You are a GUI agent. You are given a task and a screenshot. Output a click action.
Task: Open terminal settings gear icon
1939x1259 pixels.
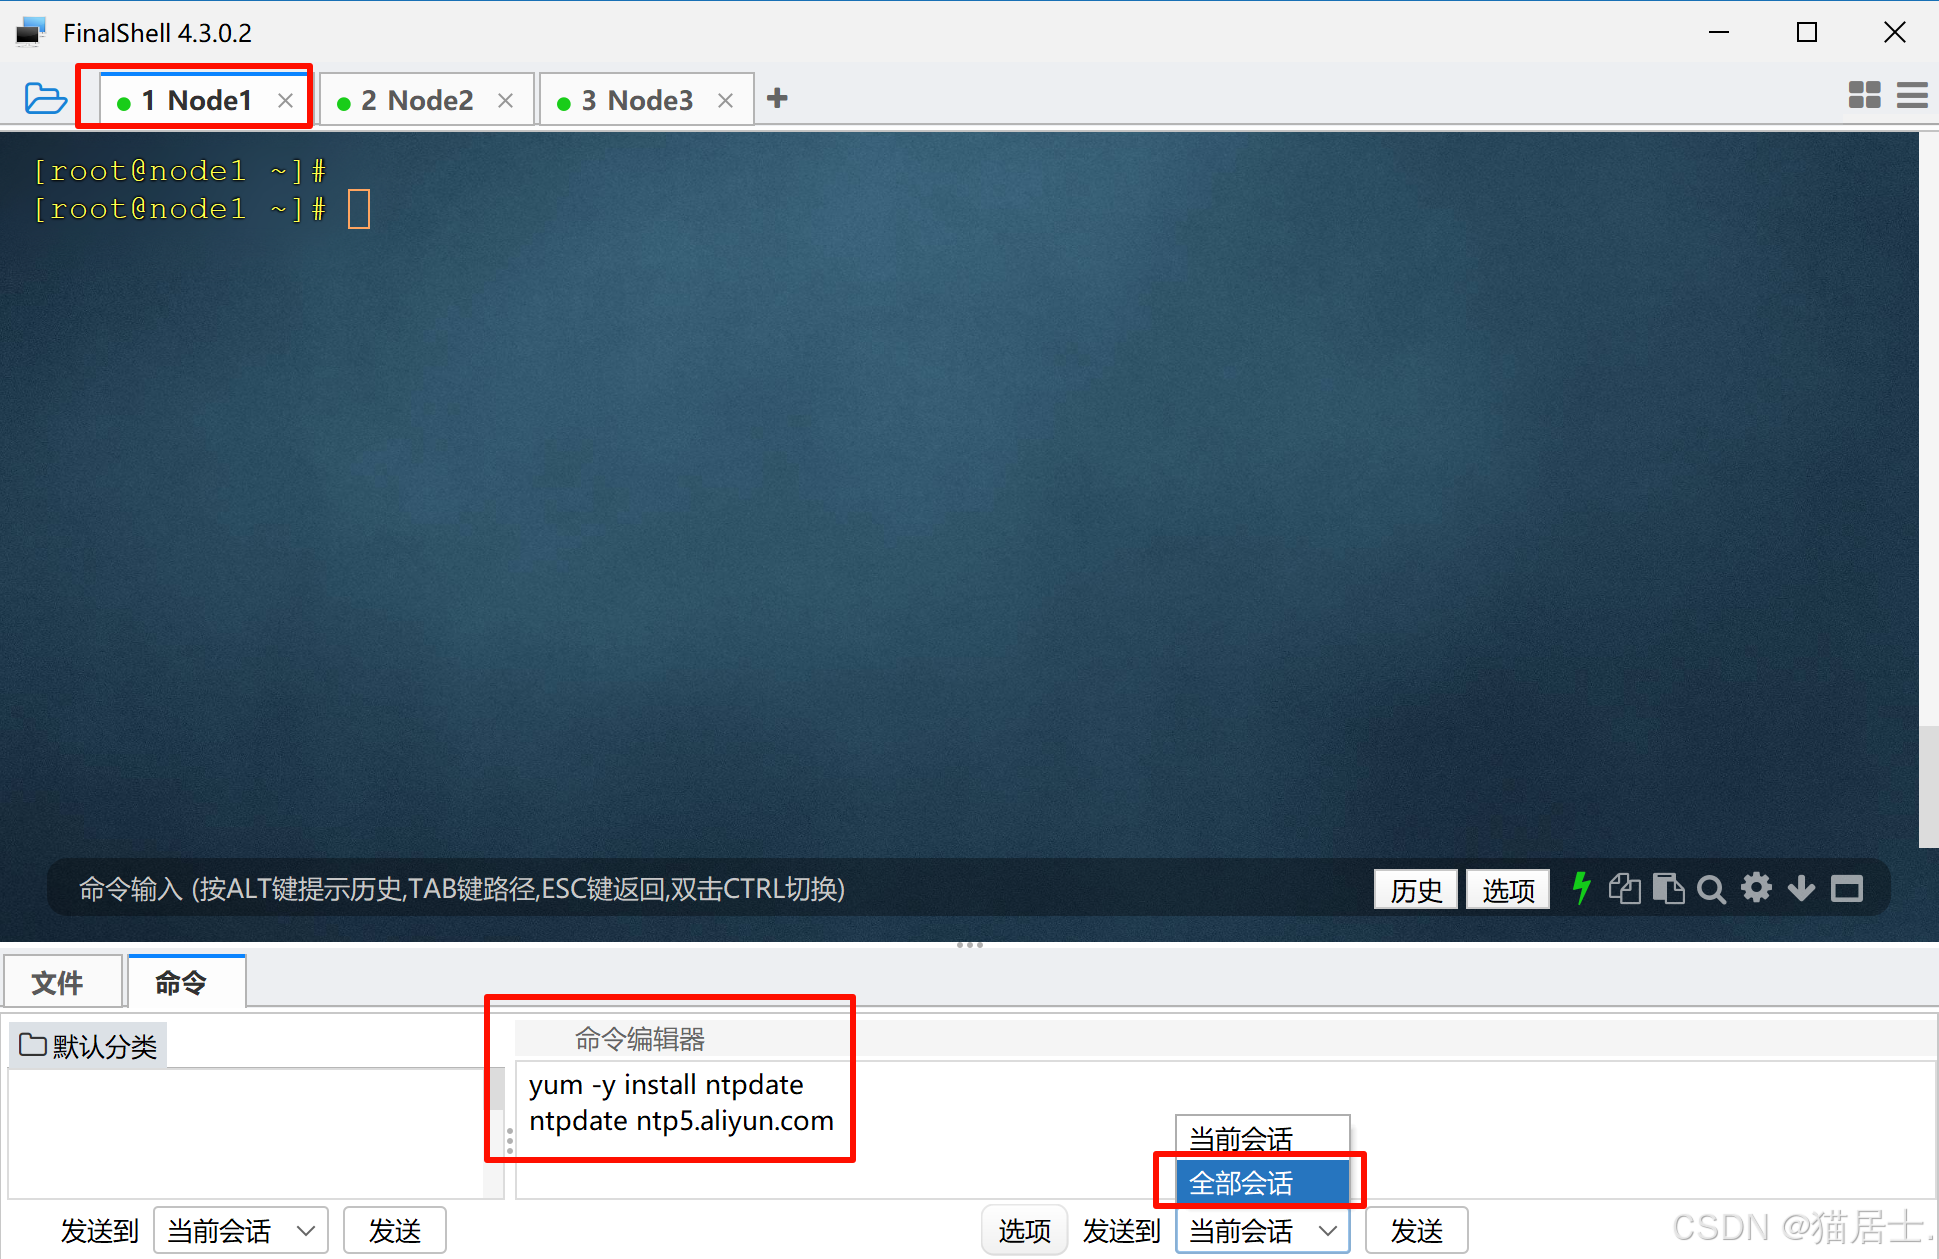1756,888
